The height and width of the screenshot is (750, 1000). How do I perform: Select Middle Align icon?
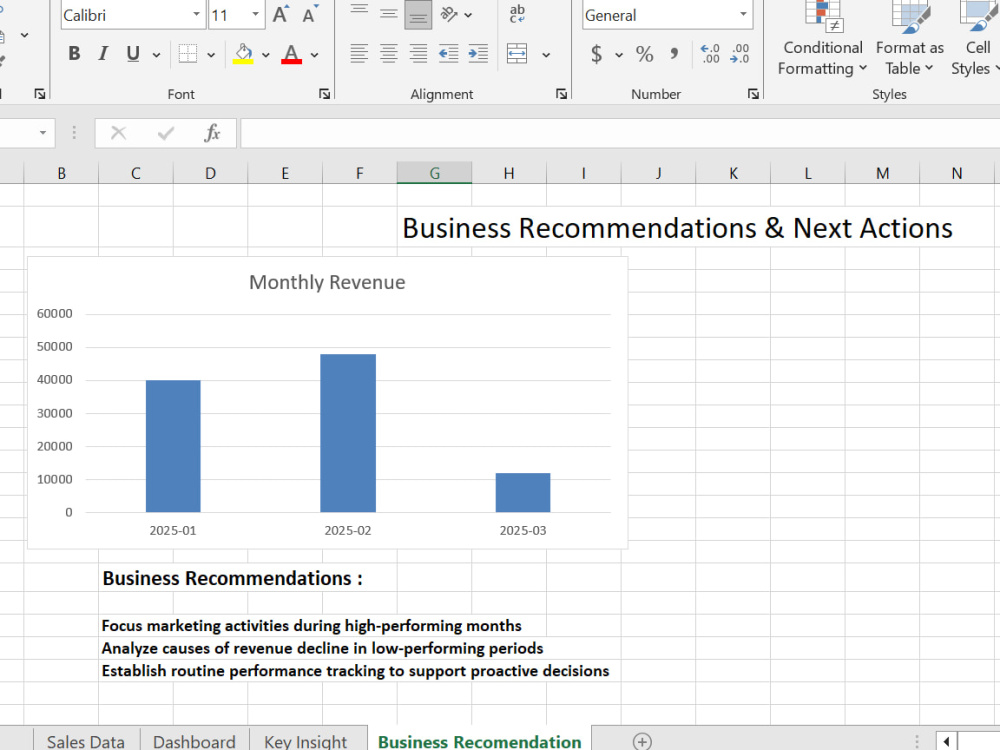[388, 15]
